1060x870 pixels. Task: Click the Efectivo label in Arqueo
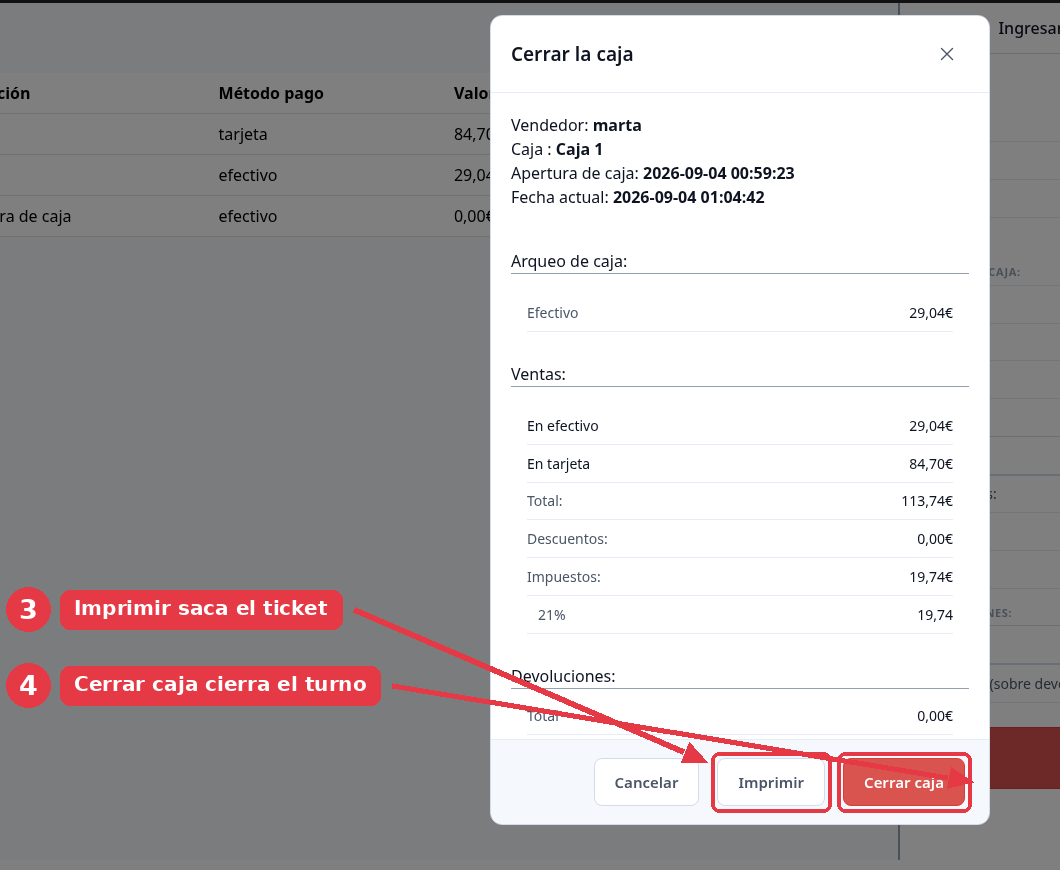click(552, 313)
